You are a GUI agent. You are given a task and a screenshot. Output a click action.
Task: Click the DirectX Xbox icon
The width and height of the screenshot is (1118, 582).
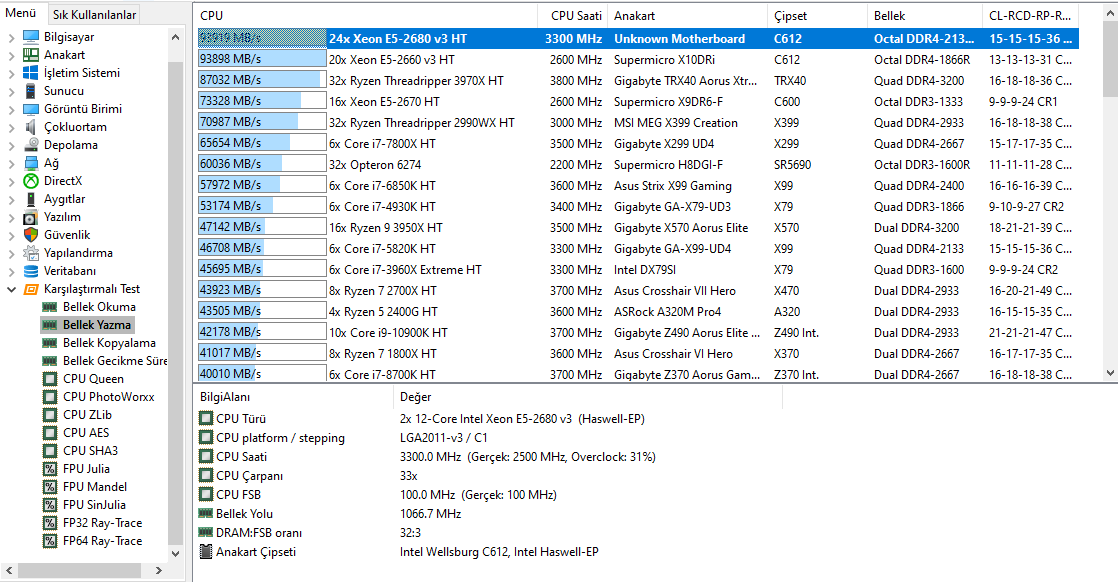tap(31, 180)
